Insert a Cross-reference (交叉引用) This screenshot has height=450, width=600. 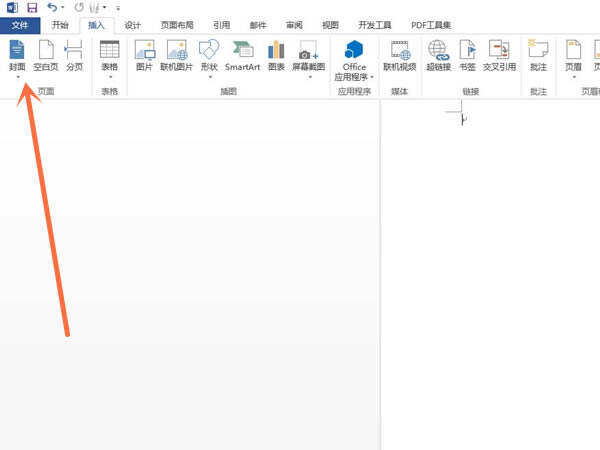499,56
